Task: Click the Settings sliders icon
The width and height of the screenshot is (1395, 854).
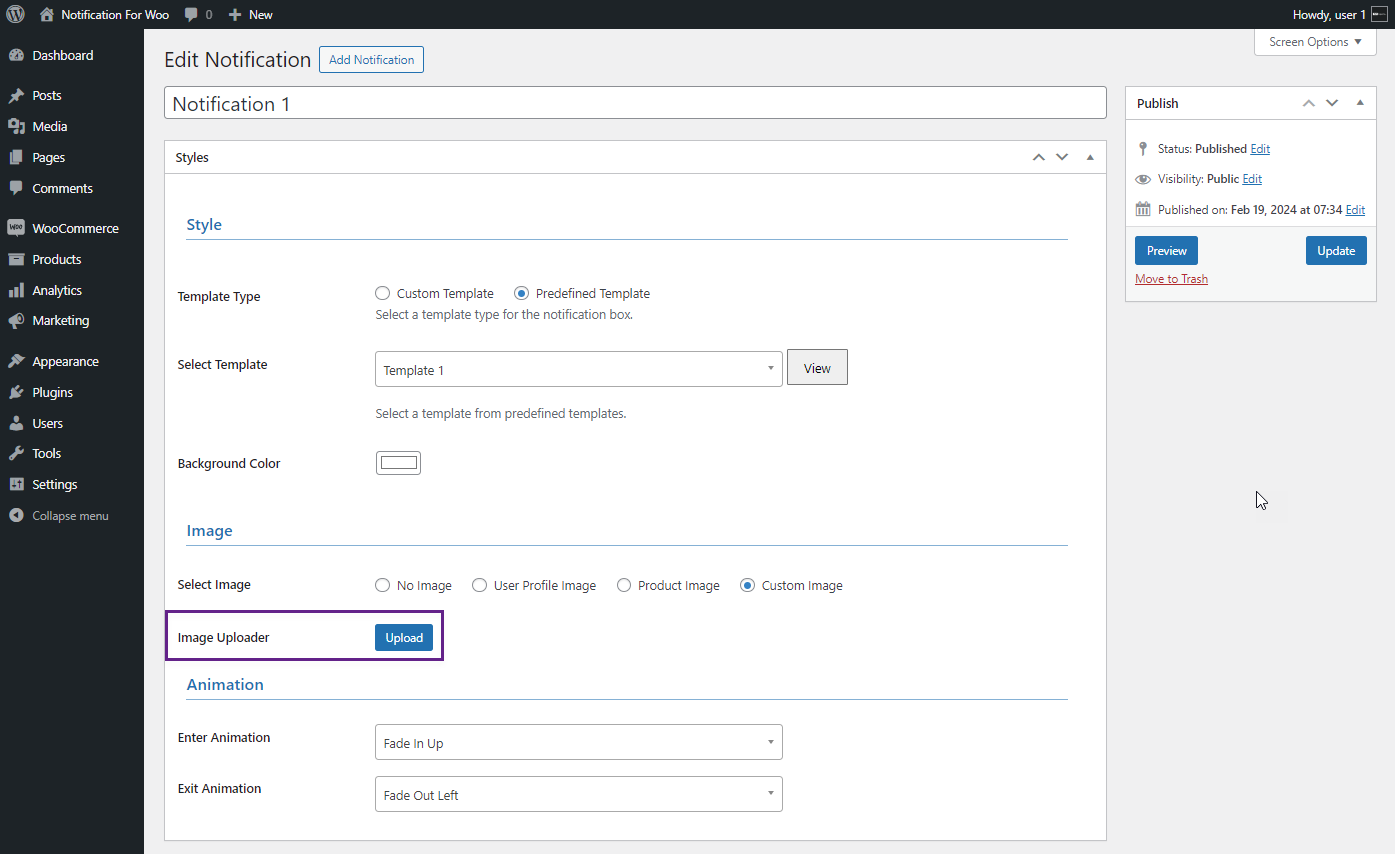Action: point(16,485)
